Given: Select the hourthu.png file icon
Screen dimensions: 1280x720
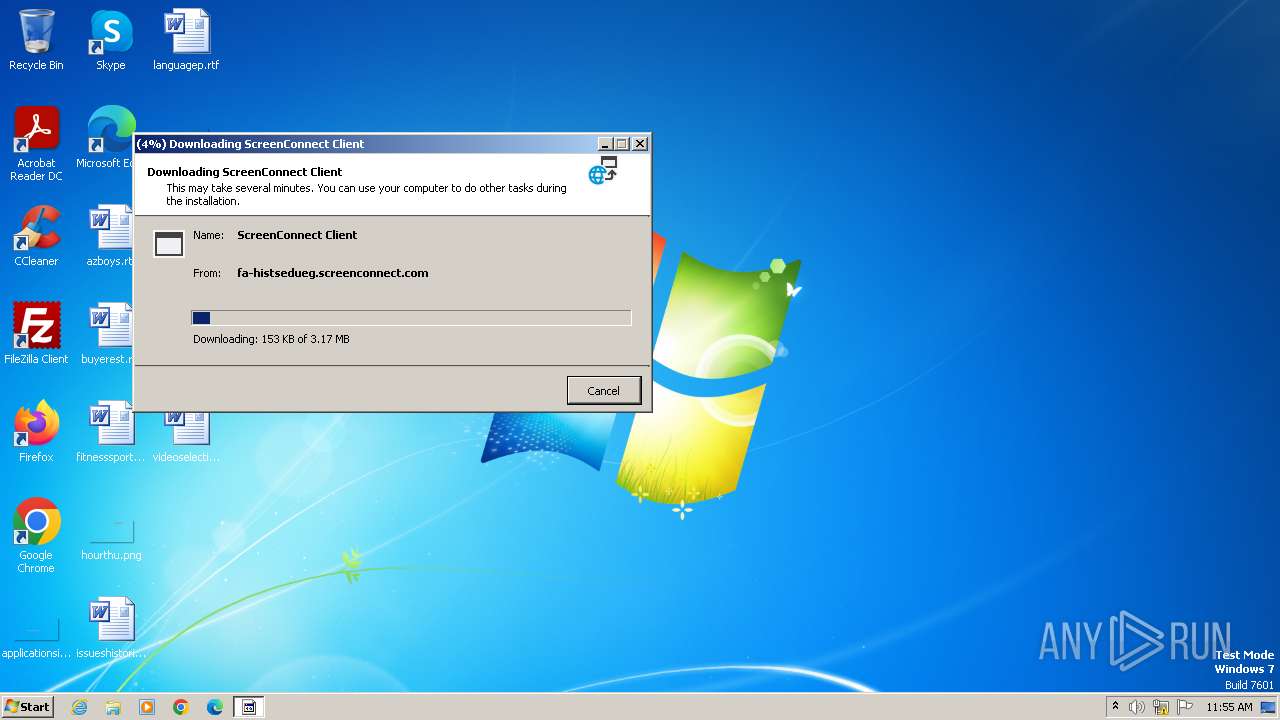Looking at the screenshot, I should 111,539.
